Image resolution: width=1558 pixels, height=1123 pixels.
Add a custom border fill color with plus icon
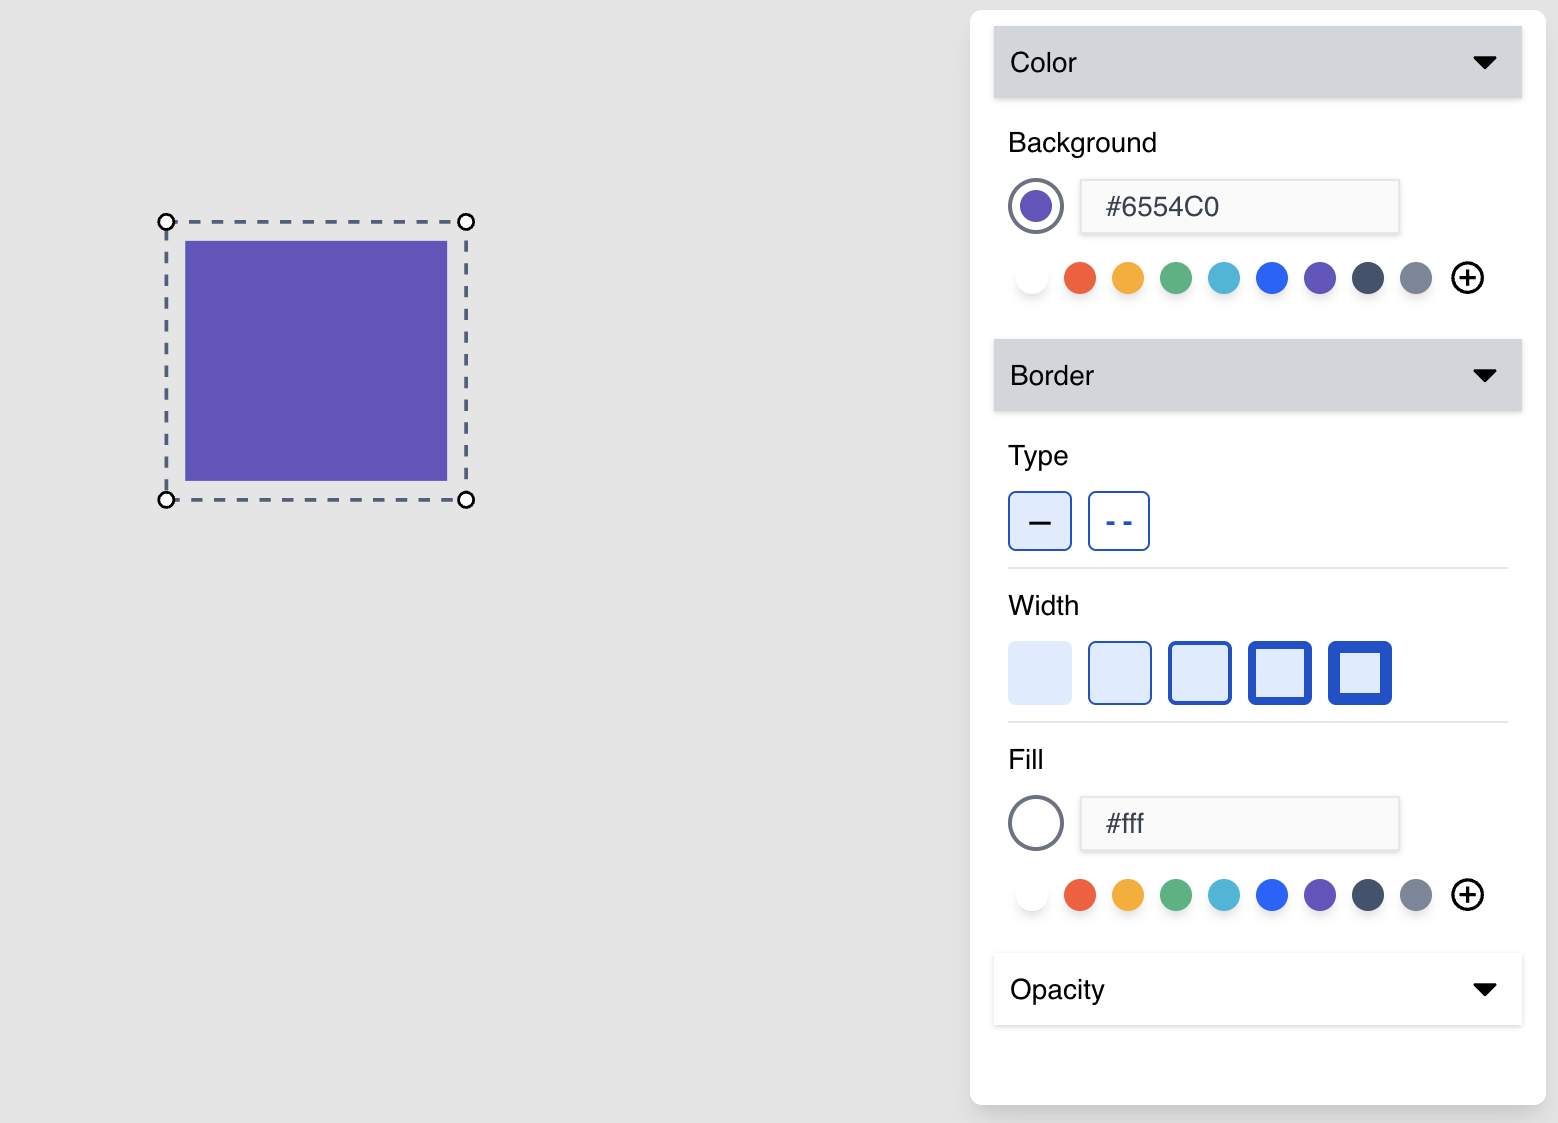1467,895
